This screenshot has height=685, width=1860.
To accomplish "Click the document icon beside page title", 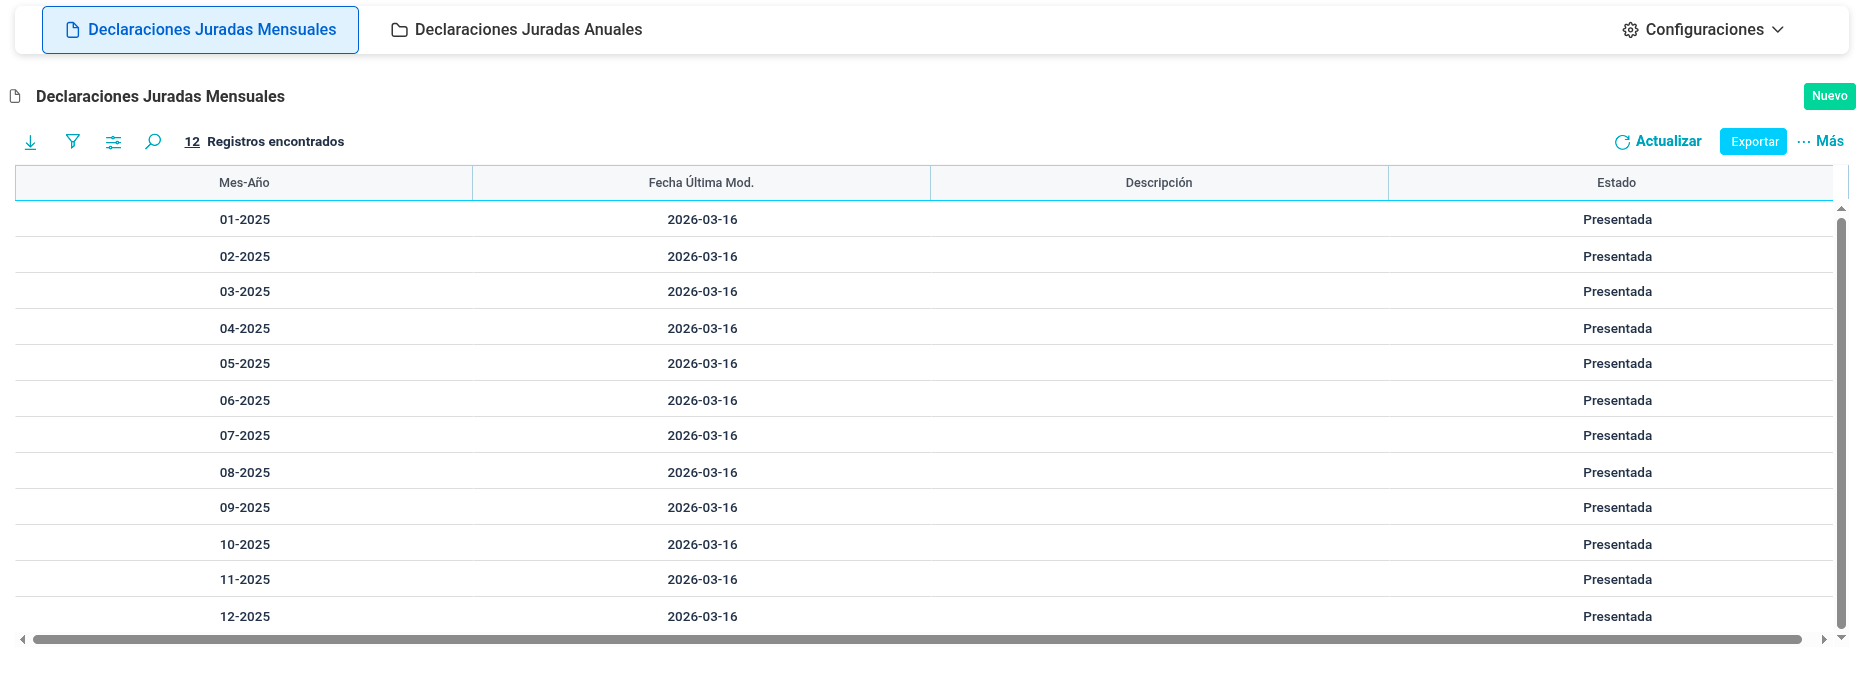I will pyautogui.click(x=15, y=97).
